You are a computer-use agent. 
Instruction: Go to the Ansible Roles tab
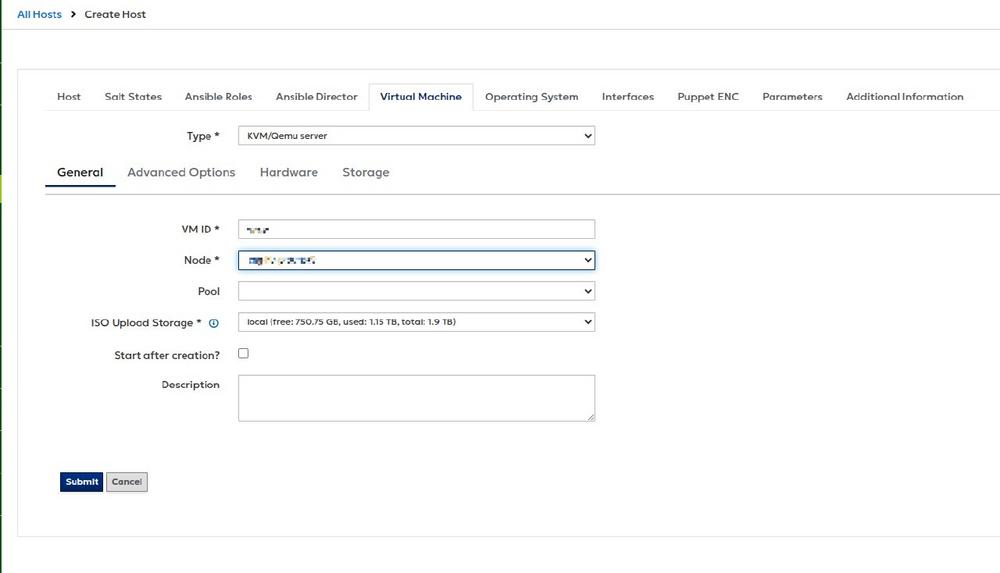pyautogui.click(x=218, y=96)
